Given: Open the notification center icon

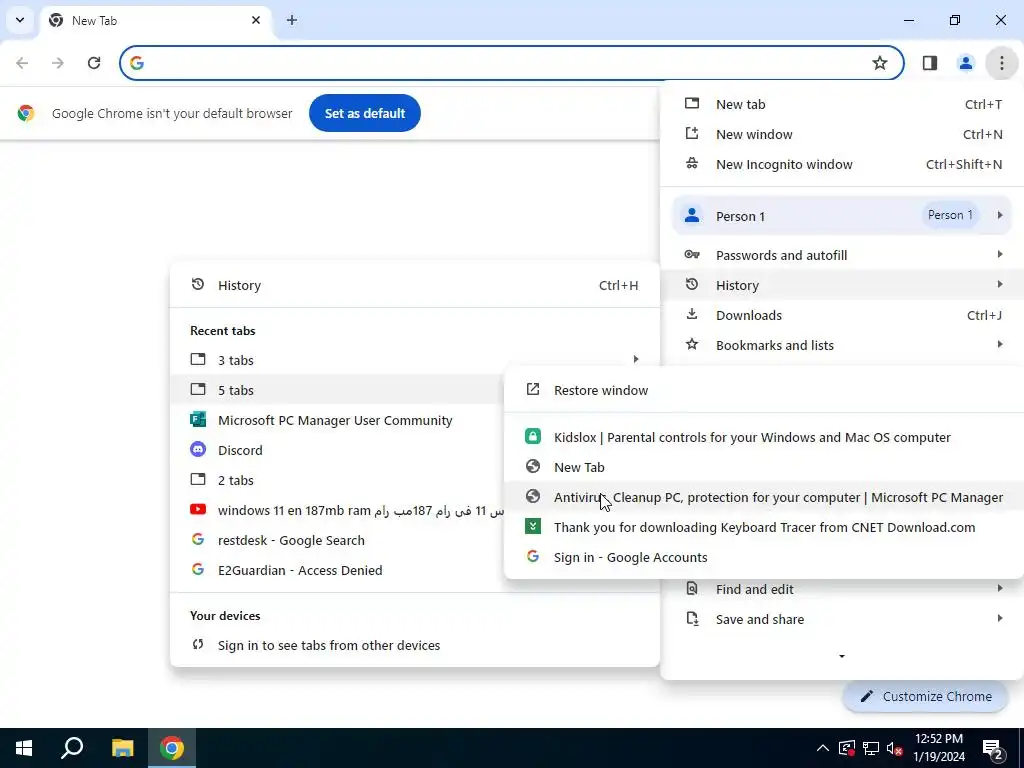Looking at the screenshot, I should (993, 748).
